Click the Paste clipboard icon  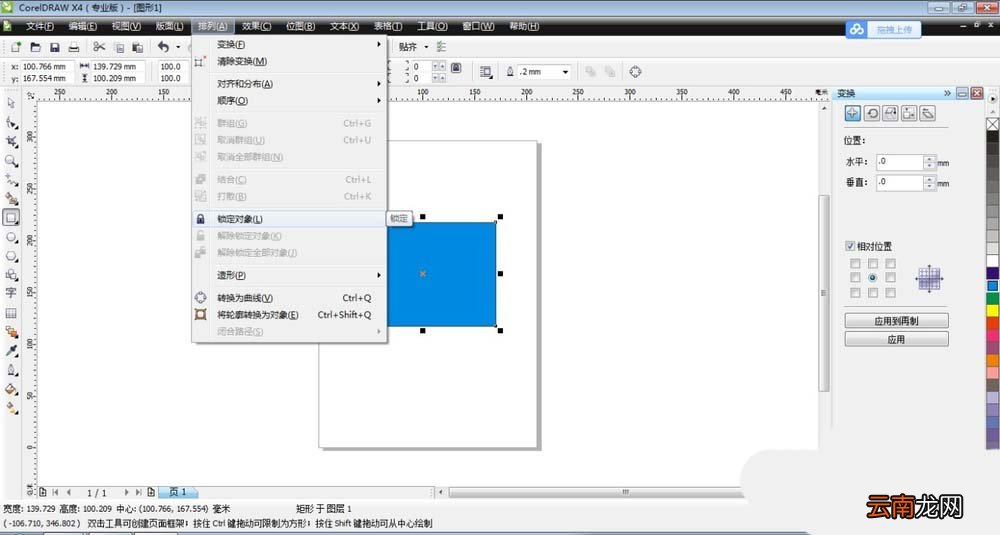pos(137,47)
